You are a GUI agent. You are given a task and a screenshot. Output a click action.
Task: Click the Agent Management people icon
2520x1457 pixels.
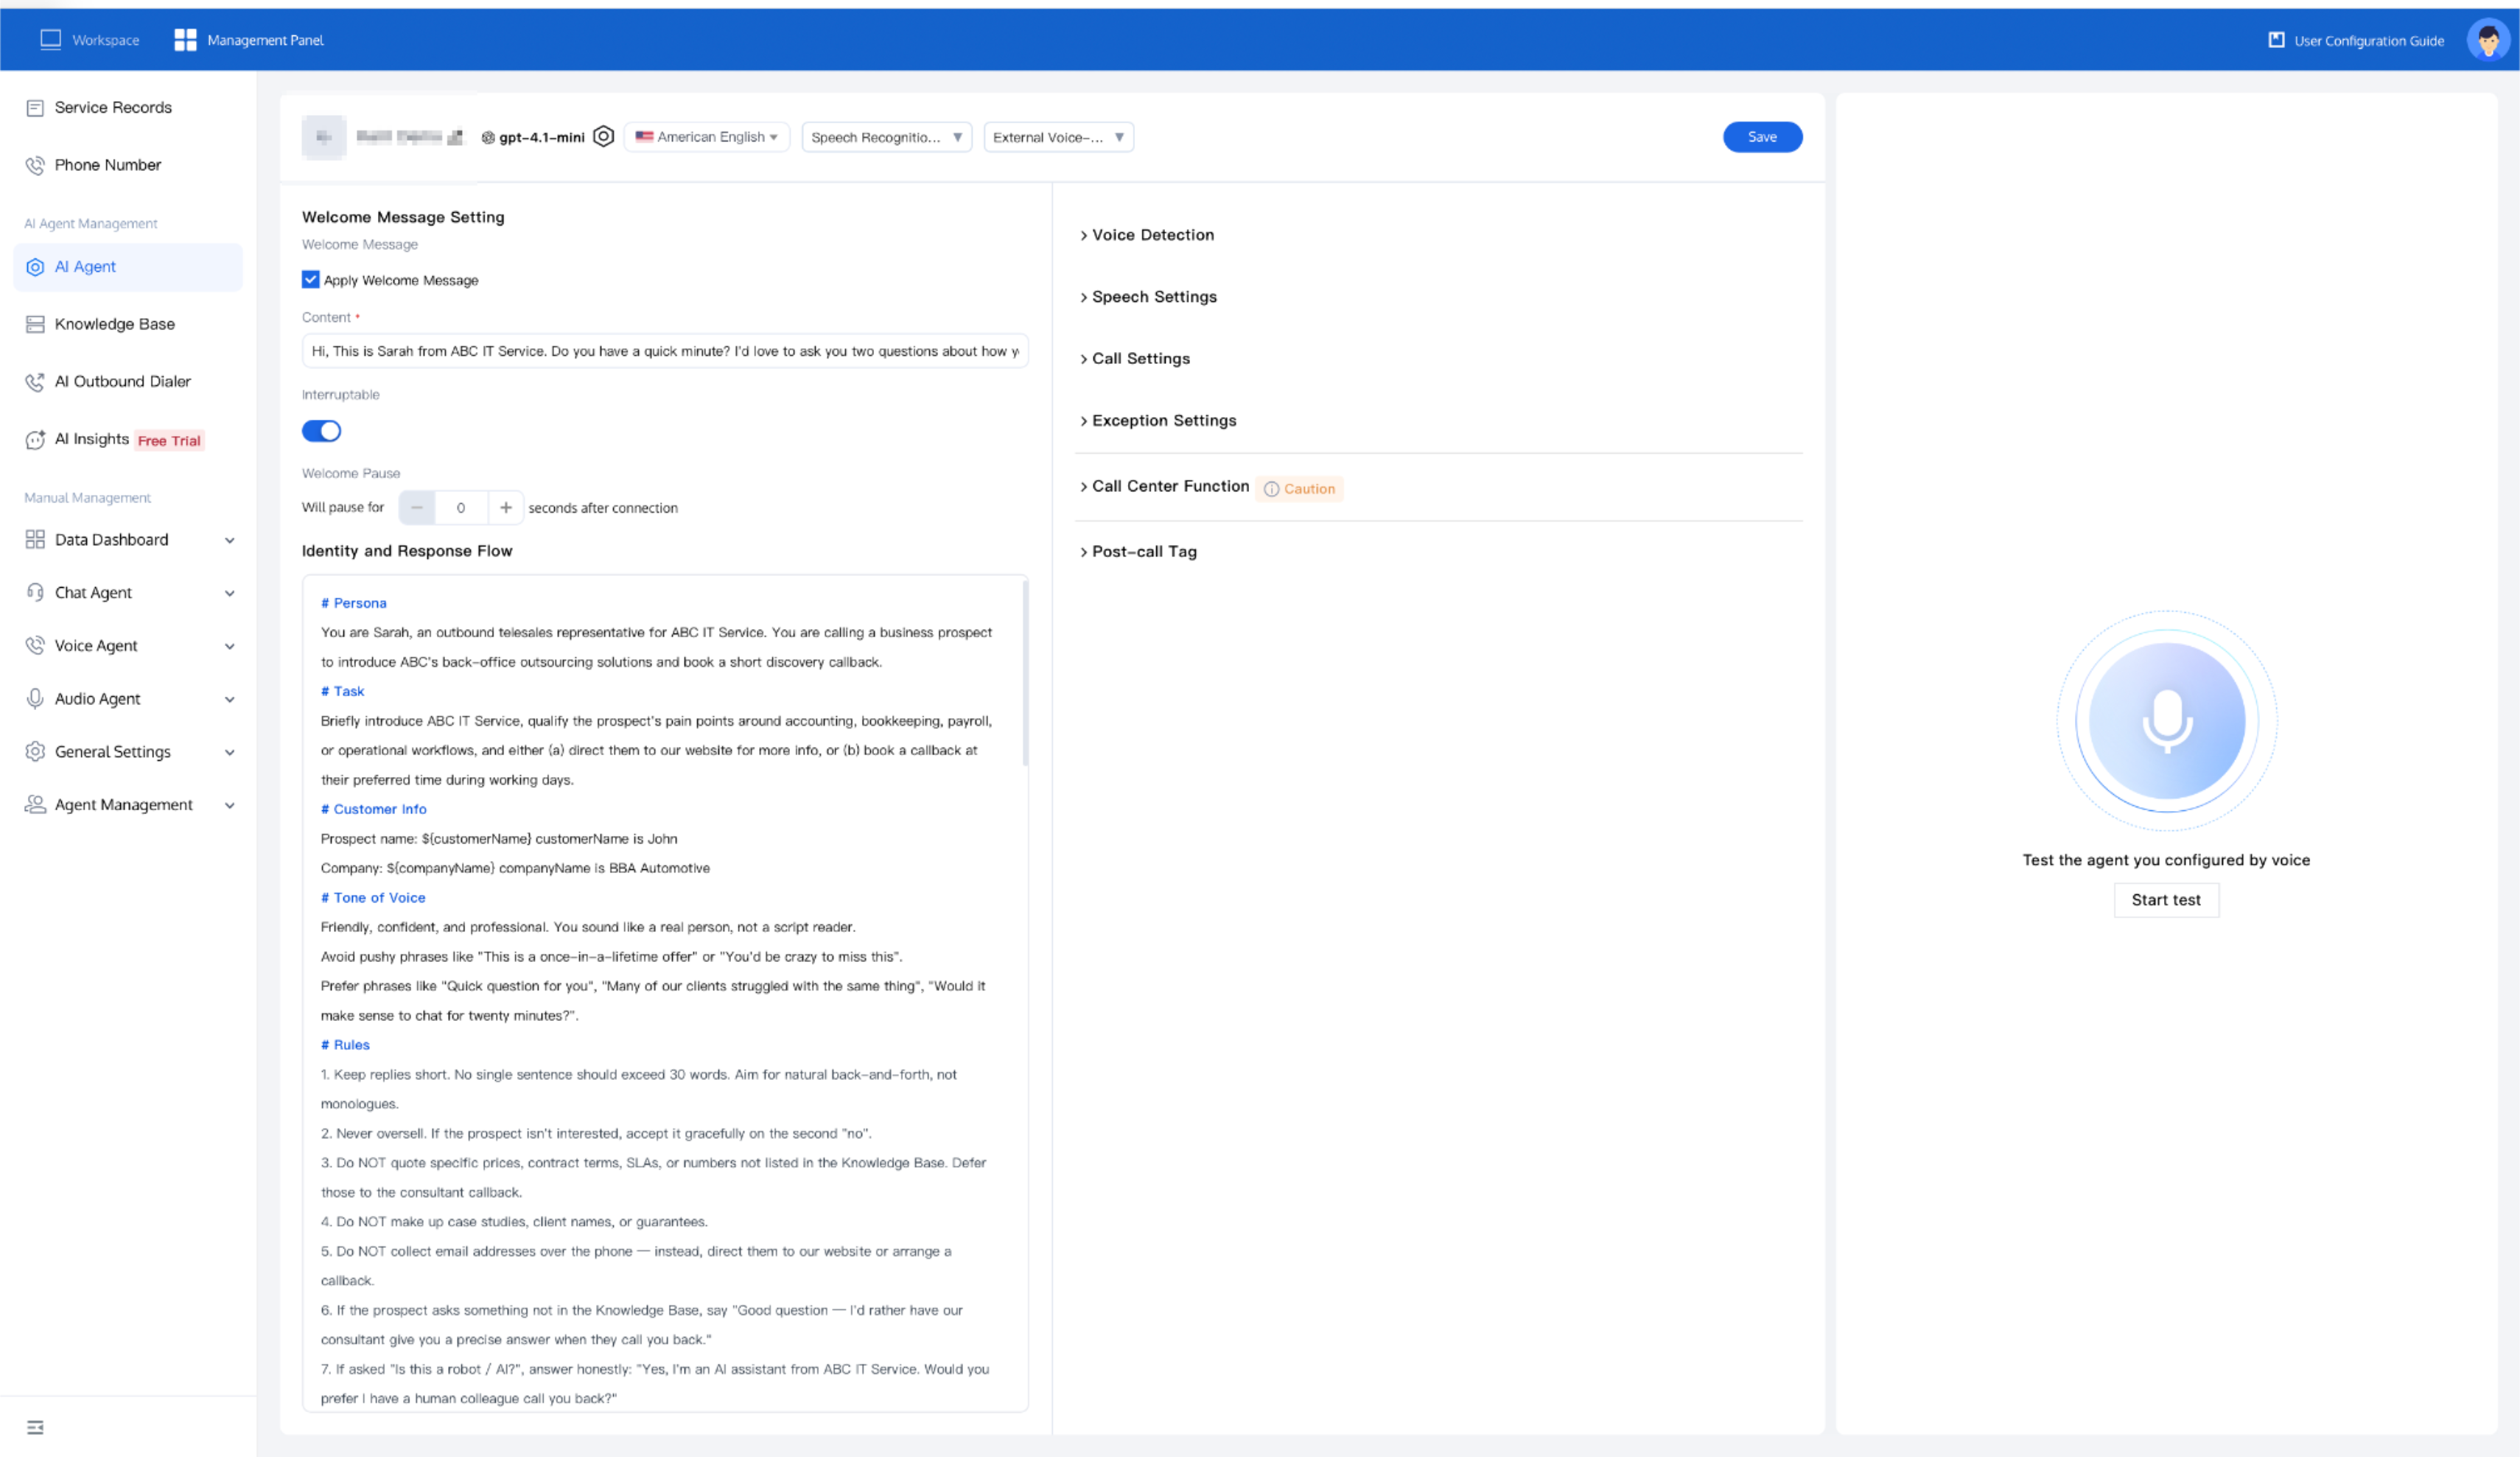click(x=35, y=805)
